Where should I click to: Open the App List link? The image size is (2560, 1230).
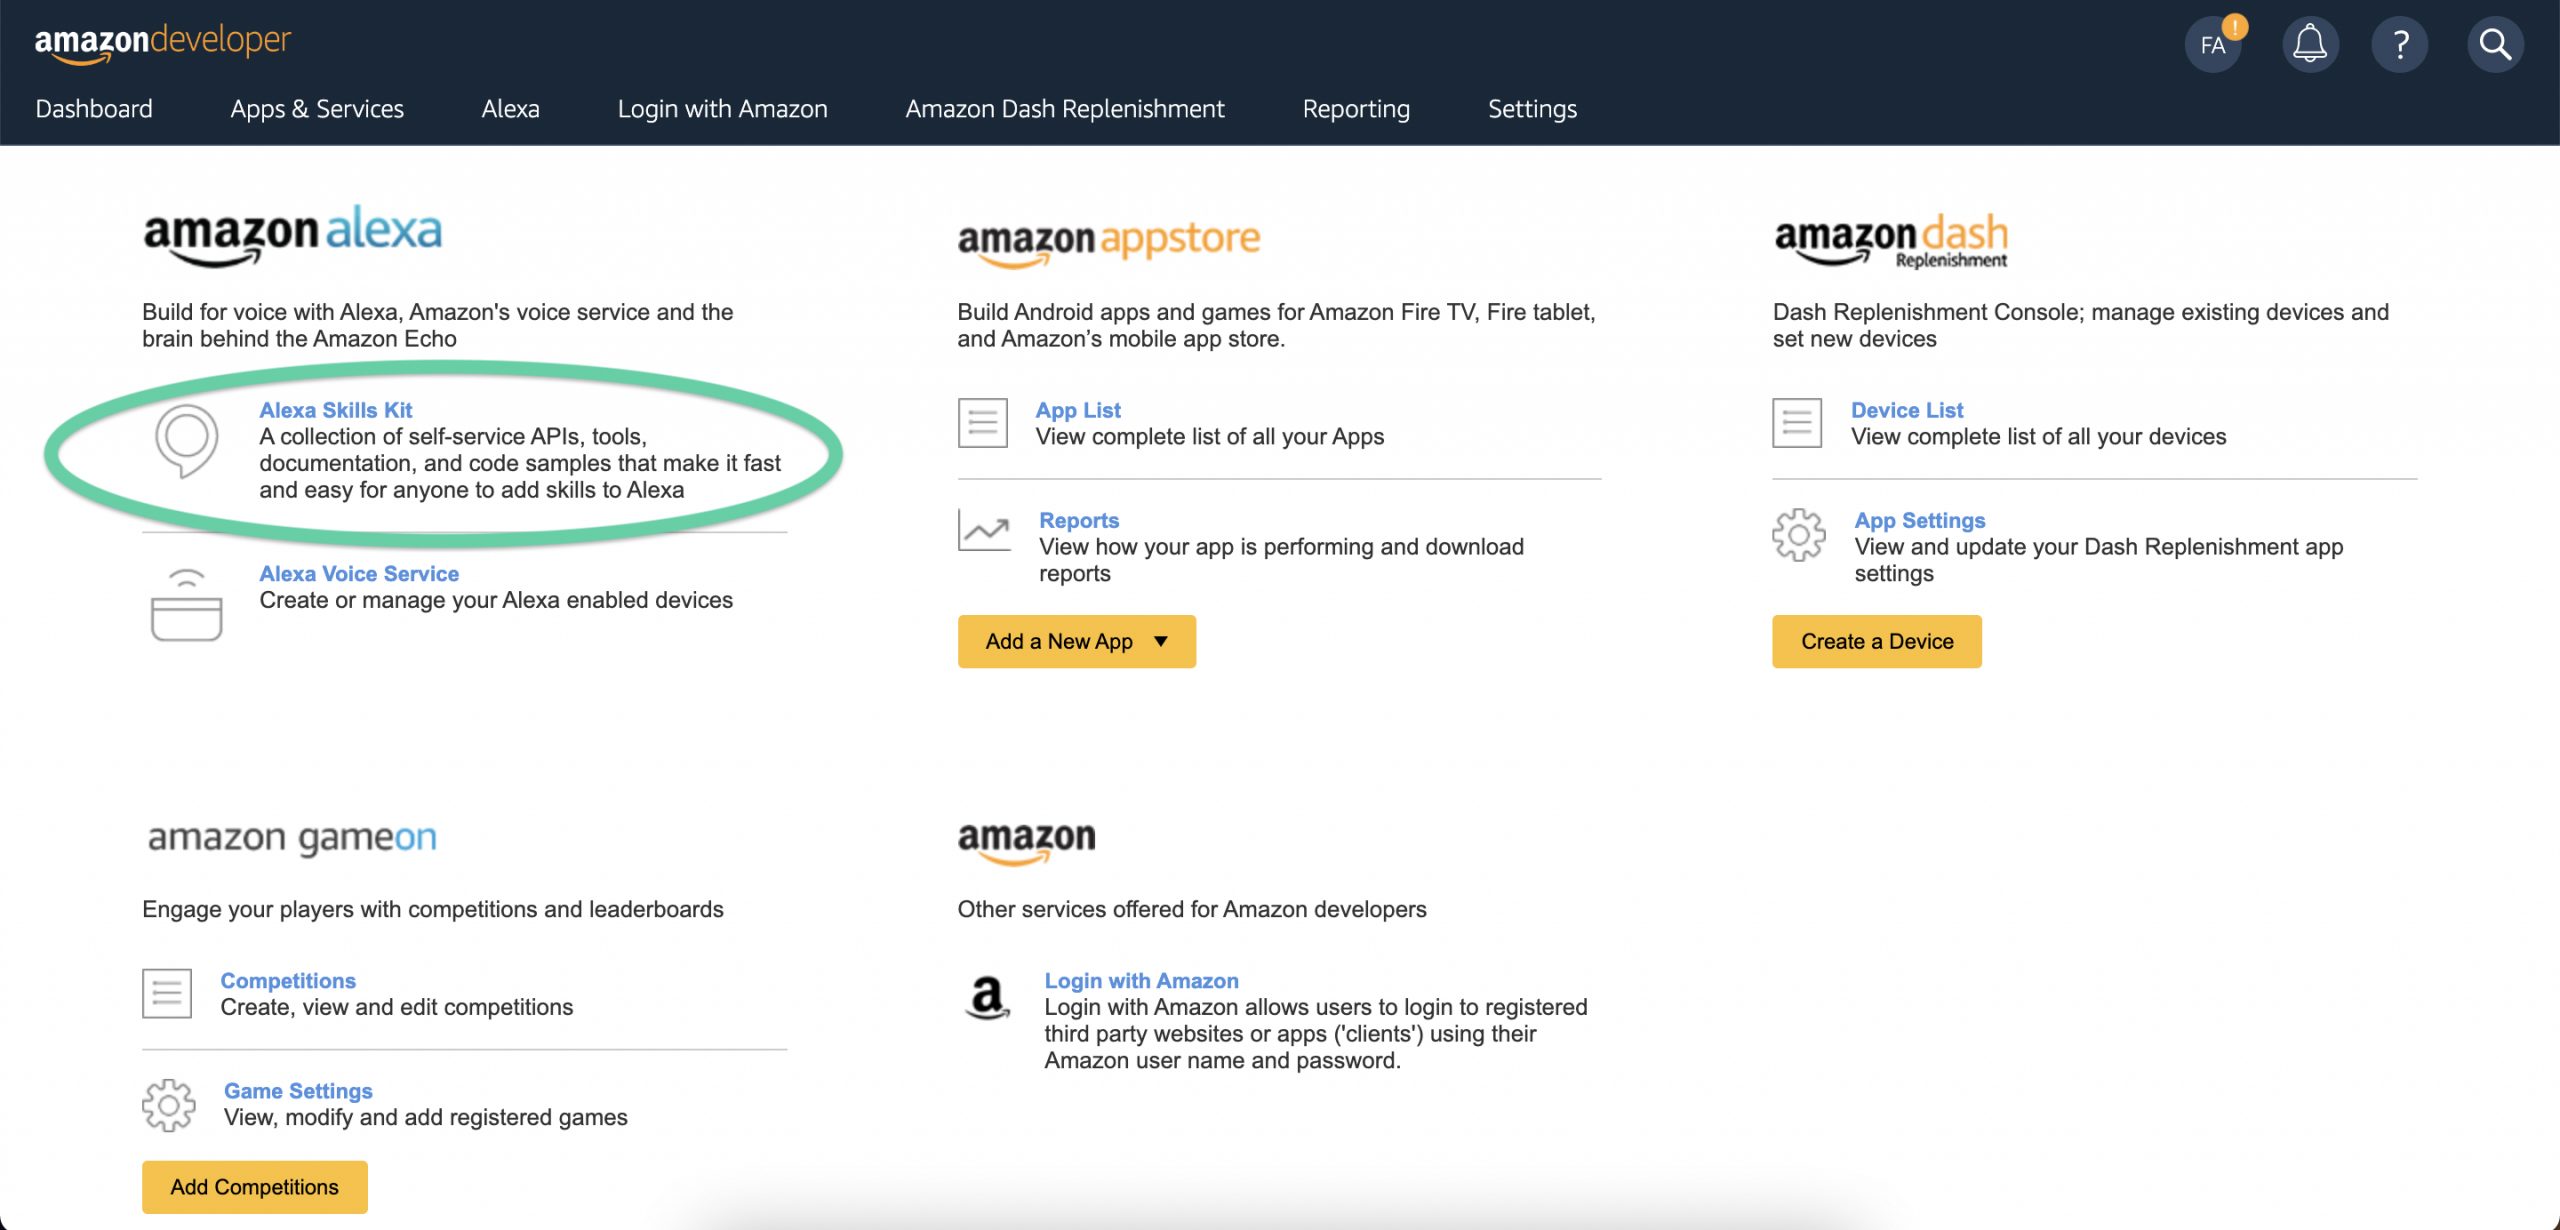[1078, 410]
